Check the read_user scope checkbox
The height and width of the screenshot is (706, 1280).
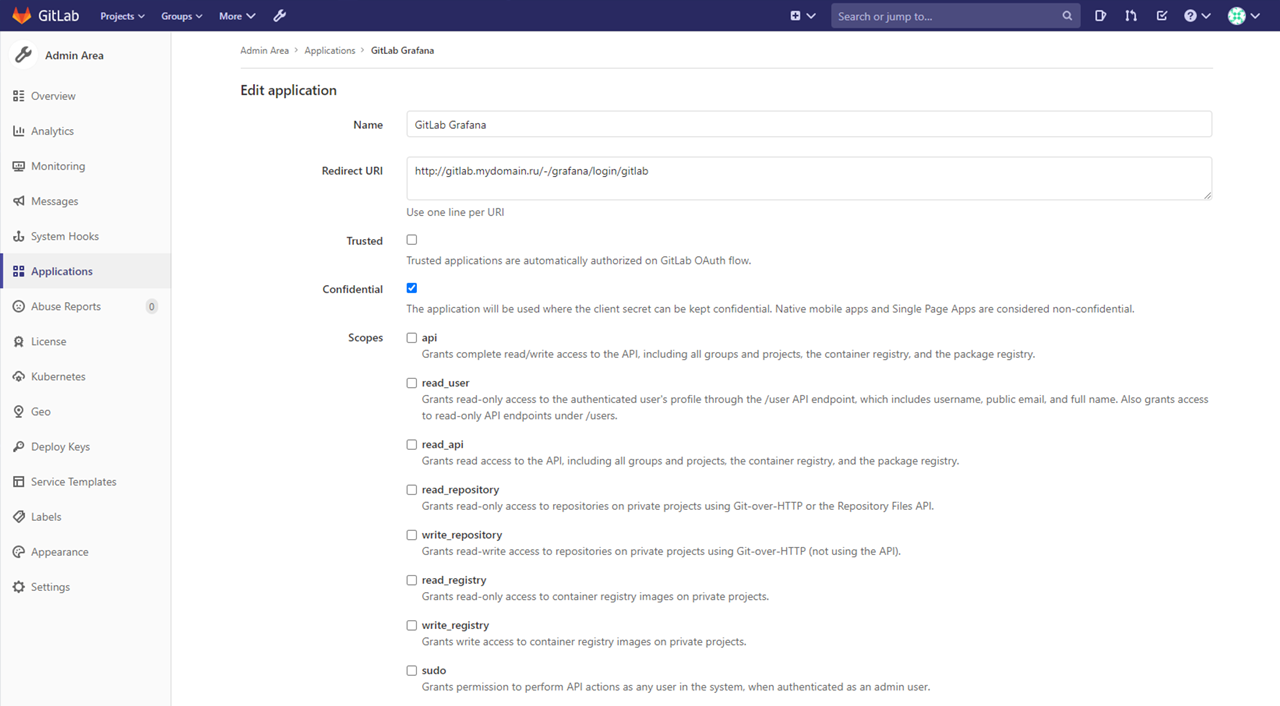pyautogui.click(x=412, y=383)
